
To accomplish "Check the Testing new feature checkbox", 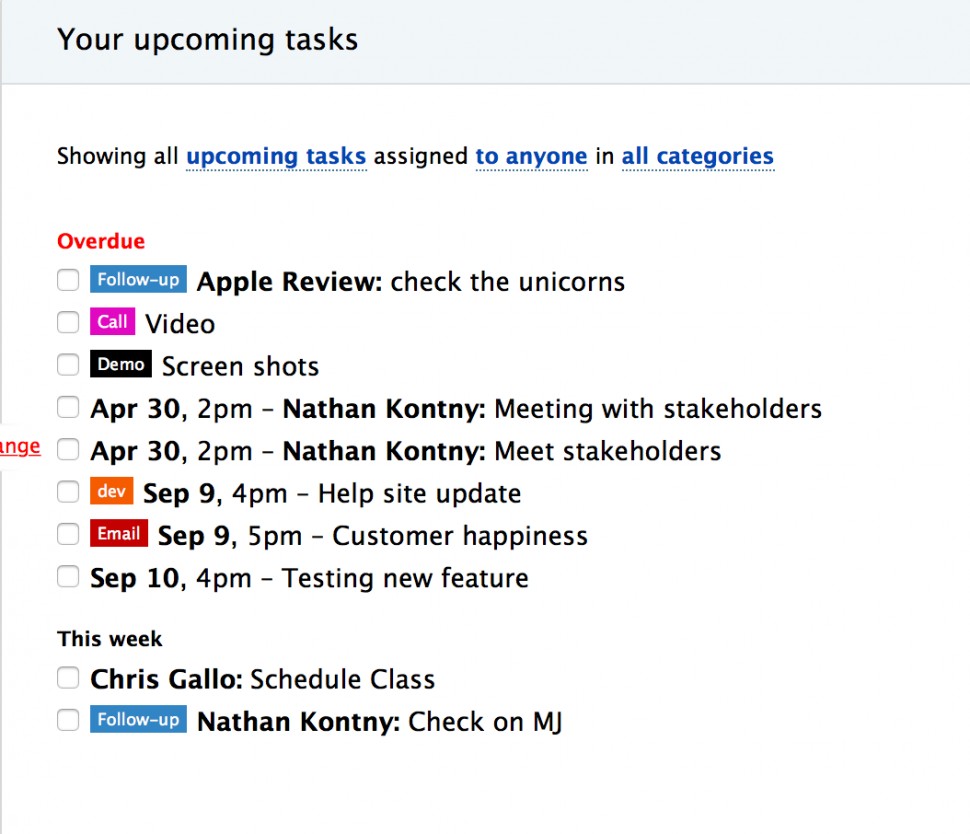I will point(68,577).
